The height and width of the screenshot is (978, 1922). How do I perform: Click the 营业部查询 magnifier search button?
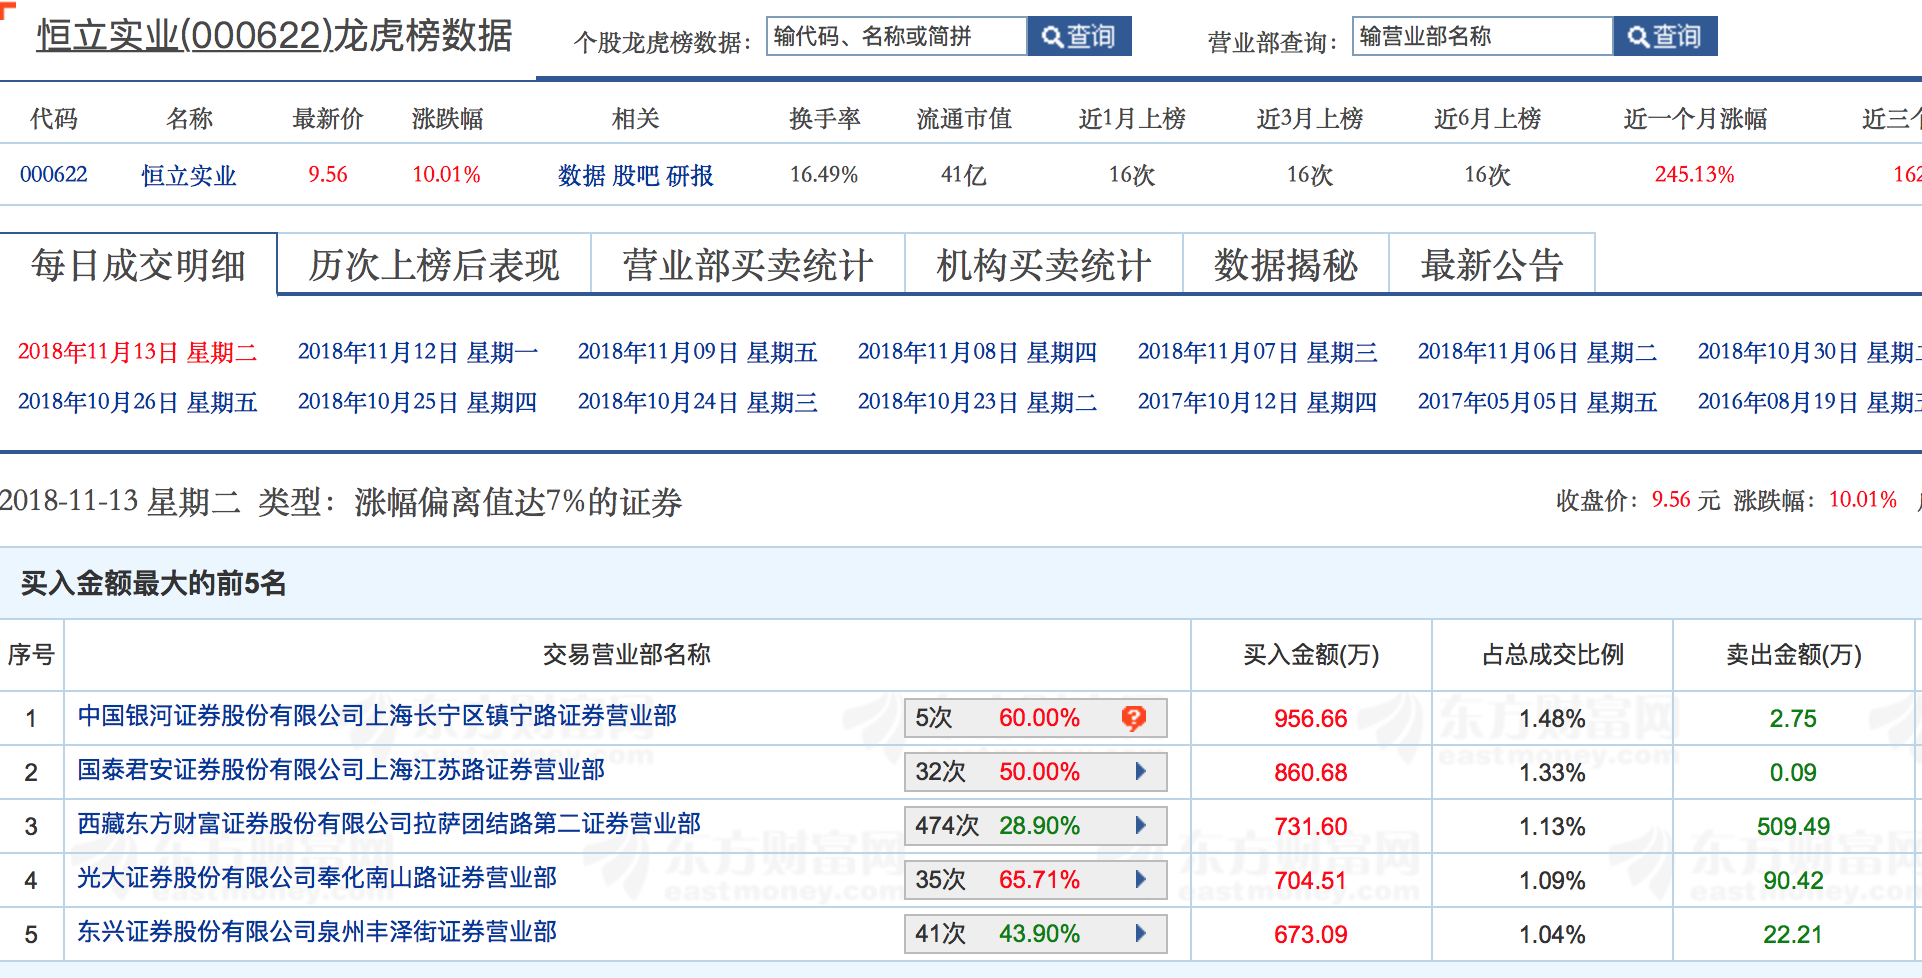pyautogui.click(x=1664, y=37)
